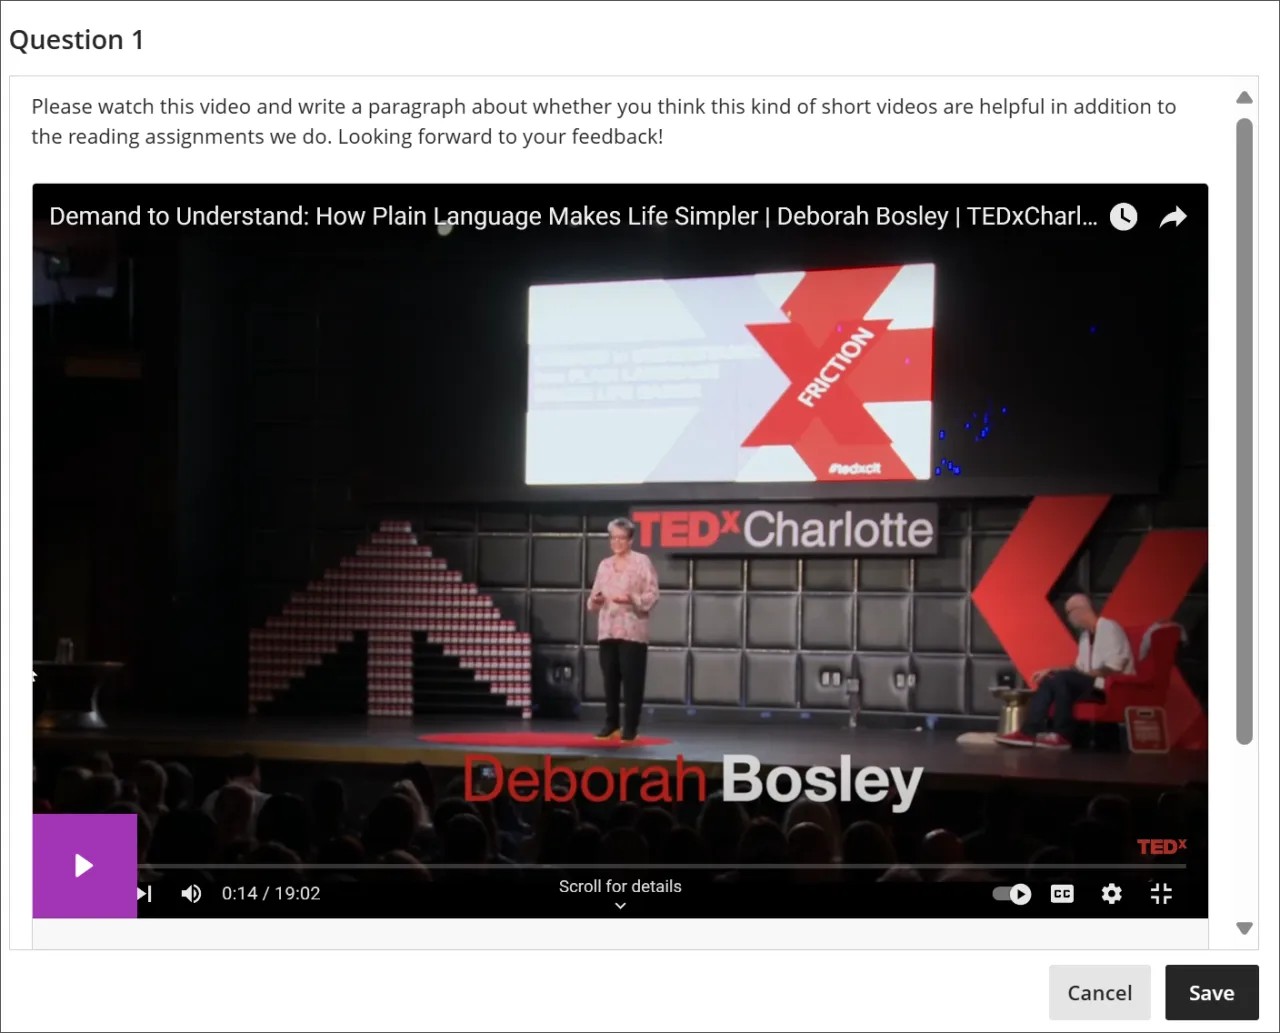Exit the video's fullscreen mode
This screenshot has height=1033, width=1280.
(x=1160, y=893)
